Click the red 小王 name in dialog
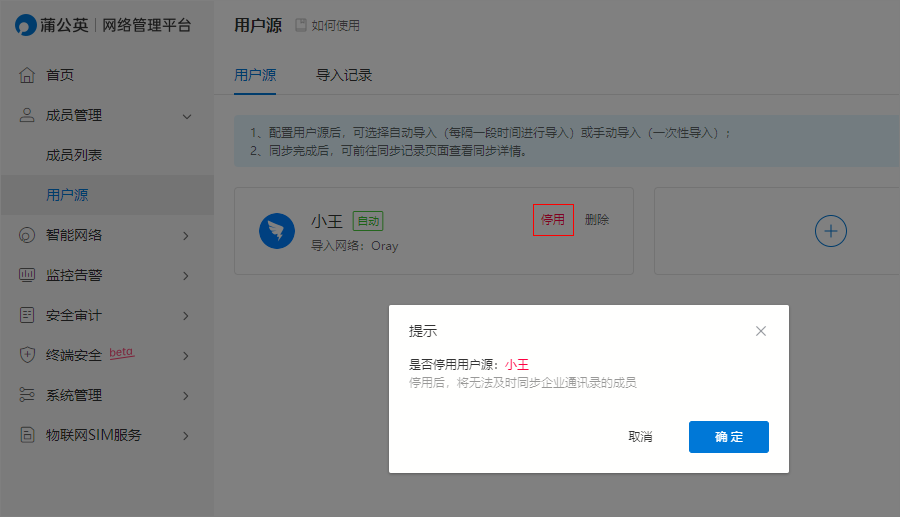900x517 pixels. [x=517, y=364]
